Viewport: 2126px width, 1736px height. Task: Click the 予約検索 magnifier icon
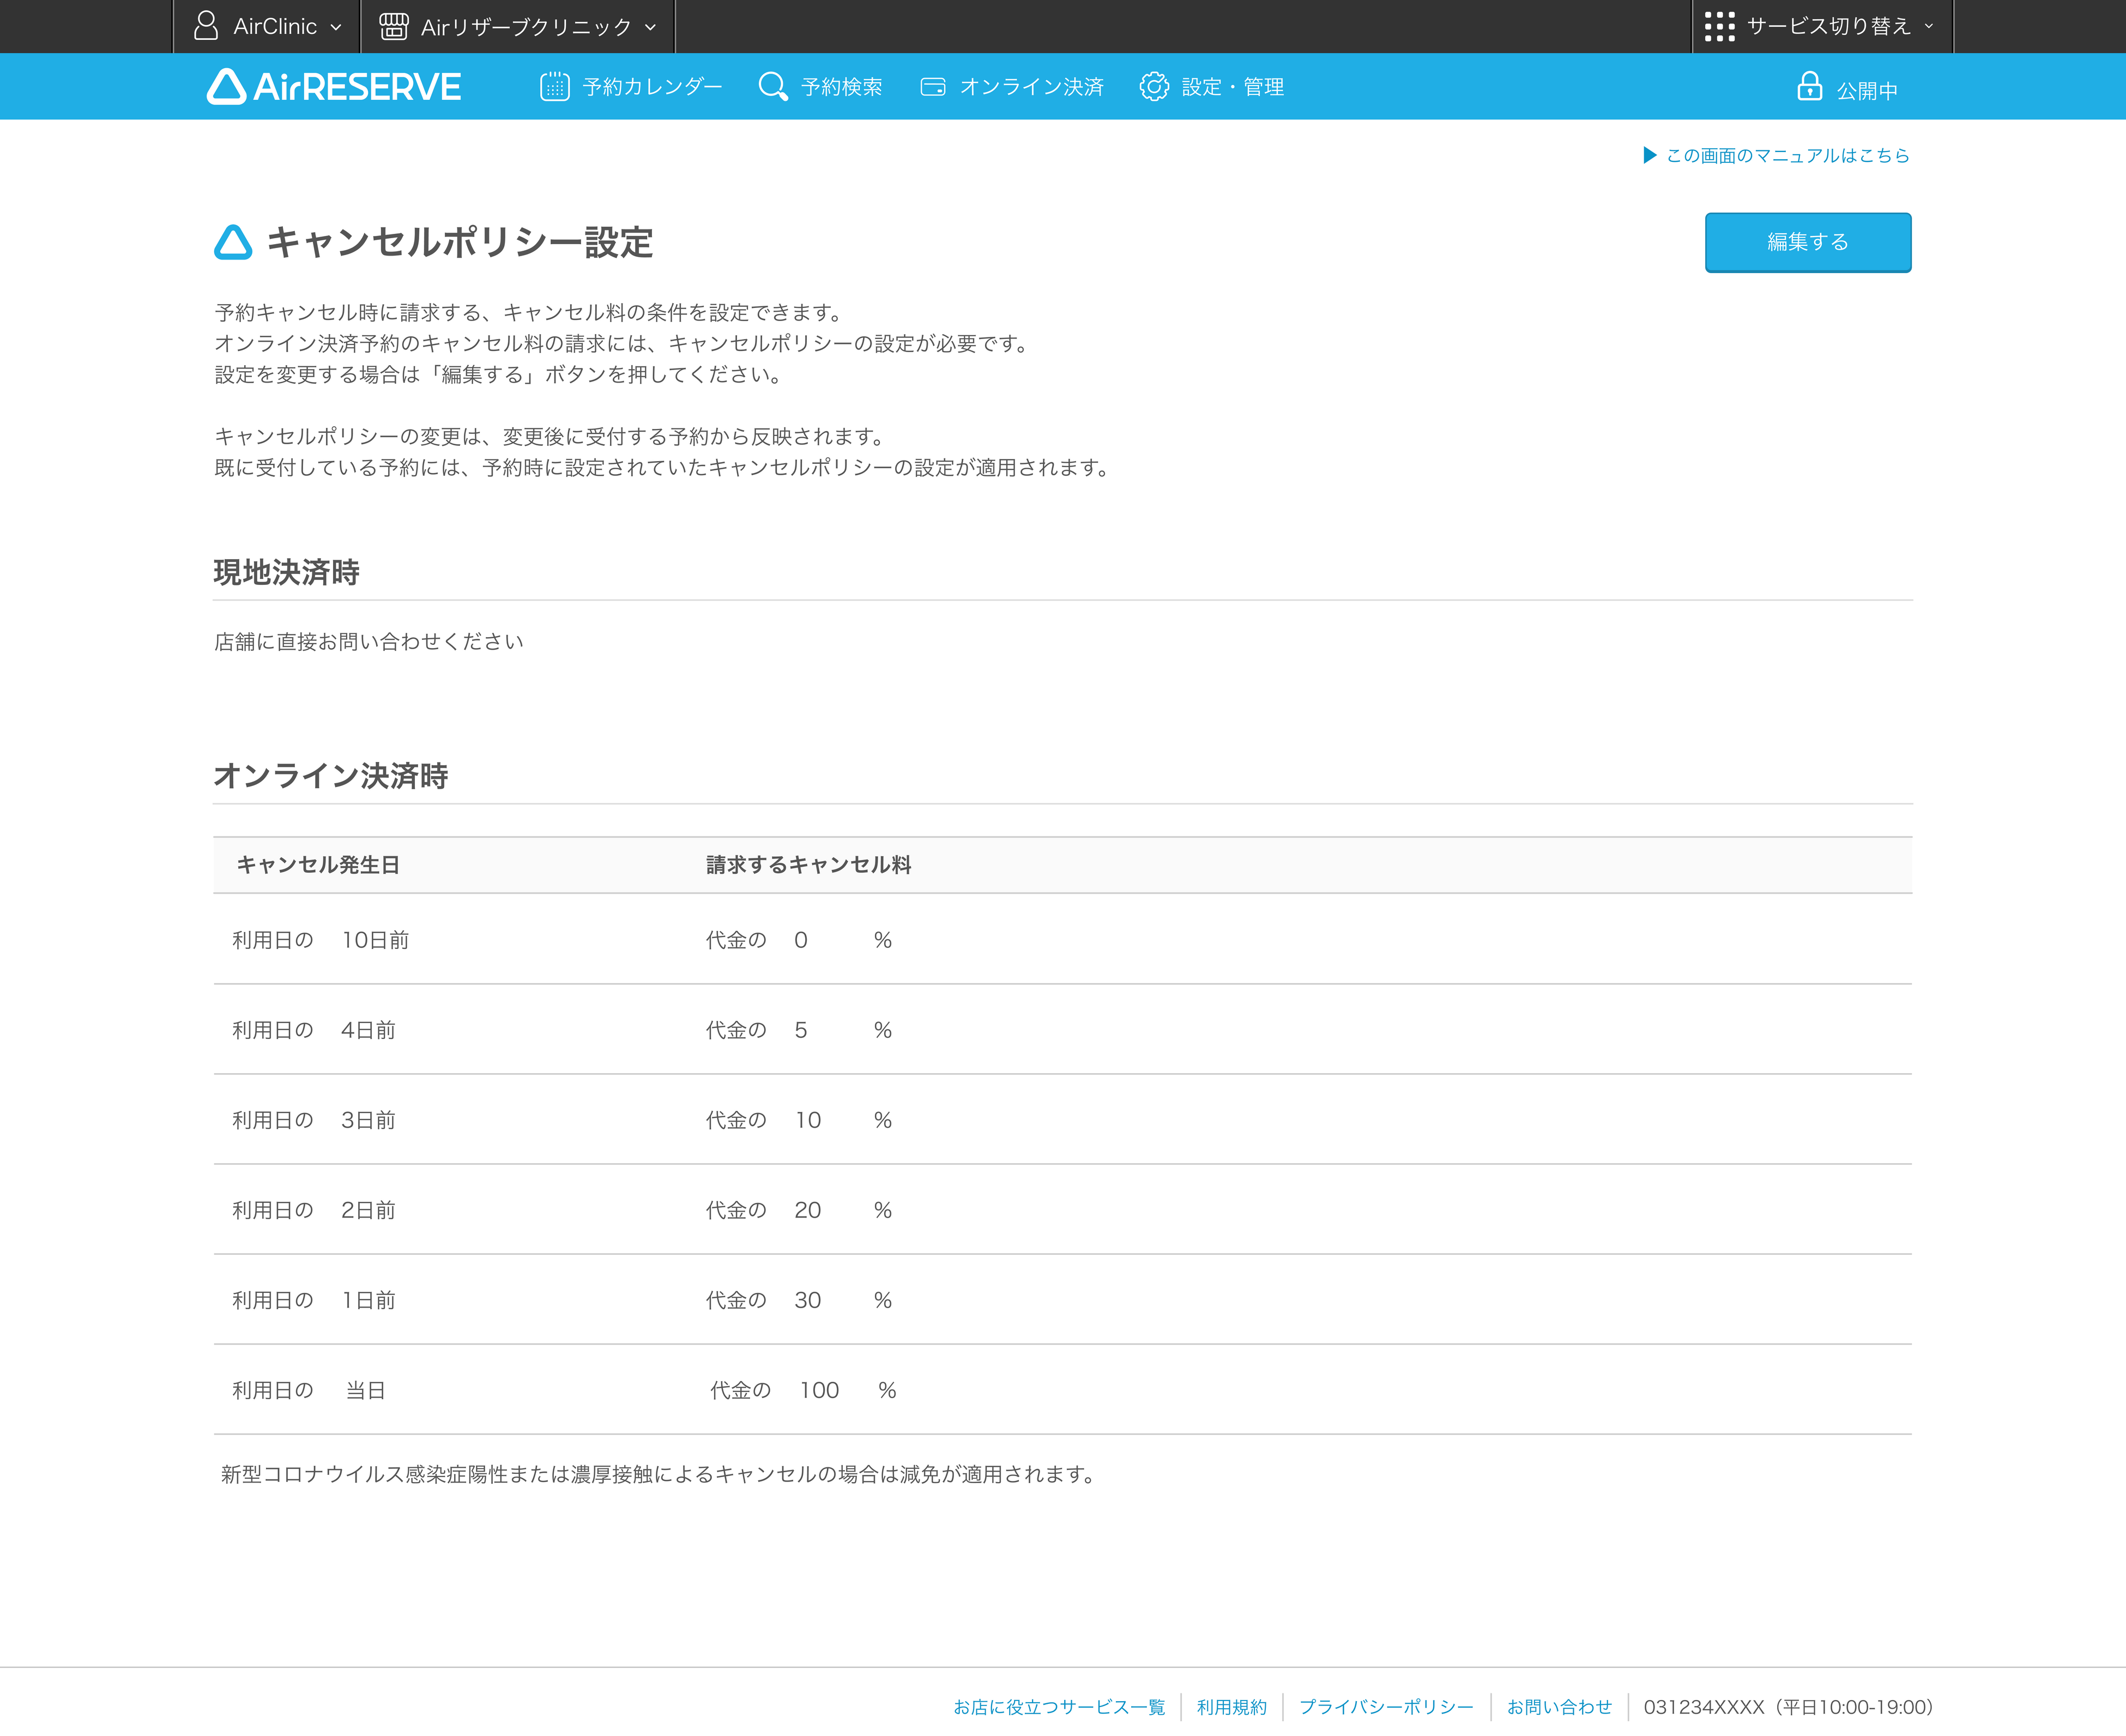pos(772,87)
